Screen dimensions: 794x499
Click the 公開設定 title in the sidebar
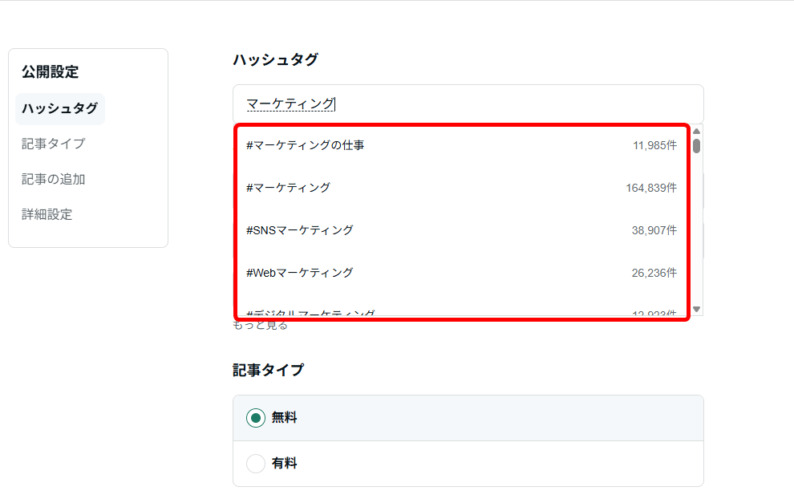pos(50,72)
